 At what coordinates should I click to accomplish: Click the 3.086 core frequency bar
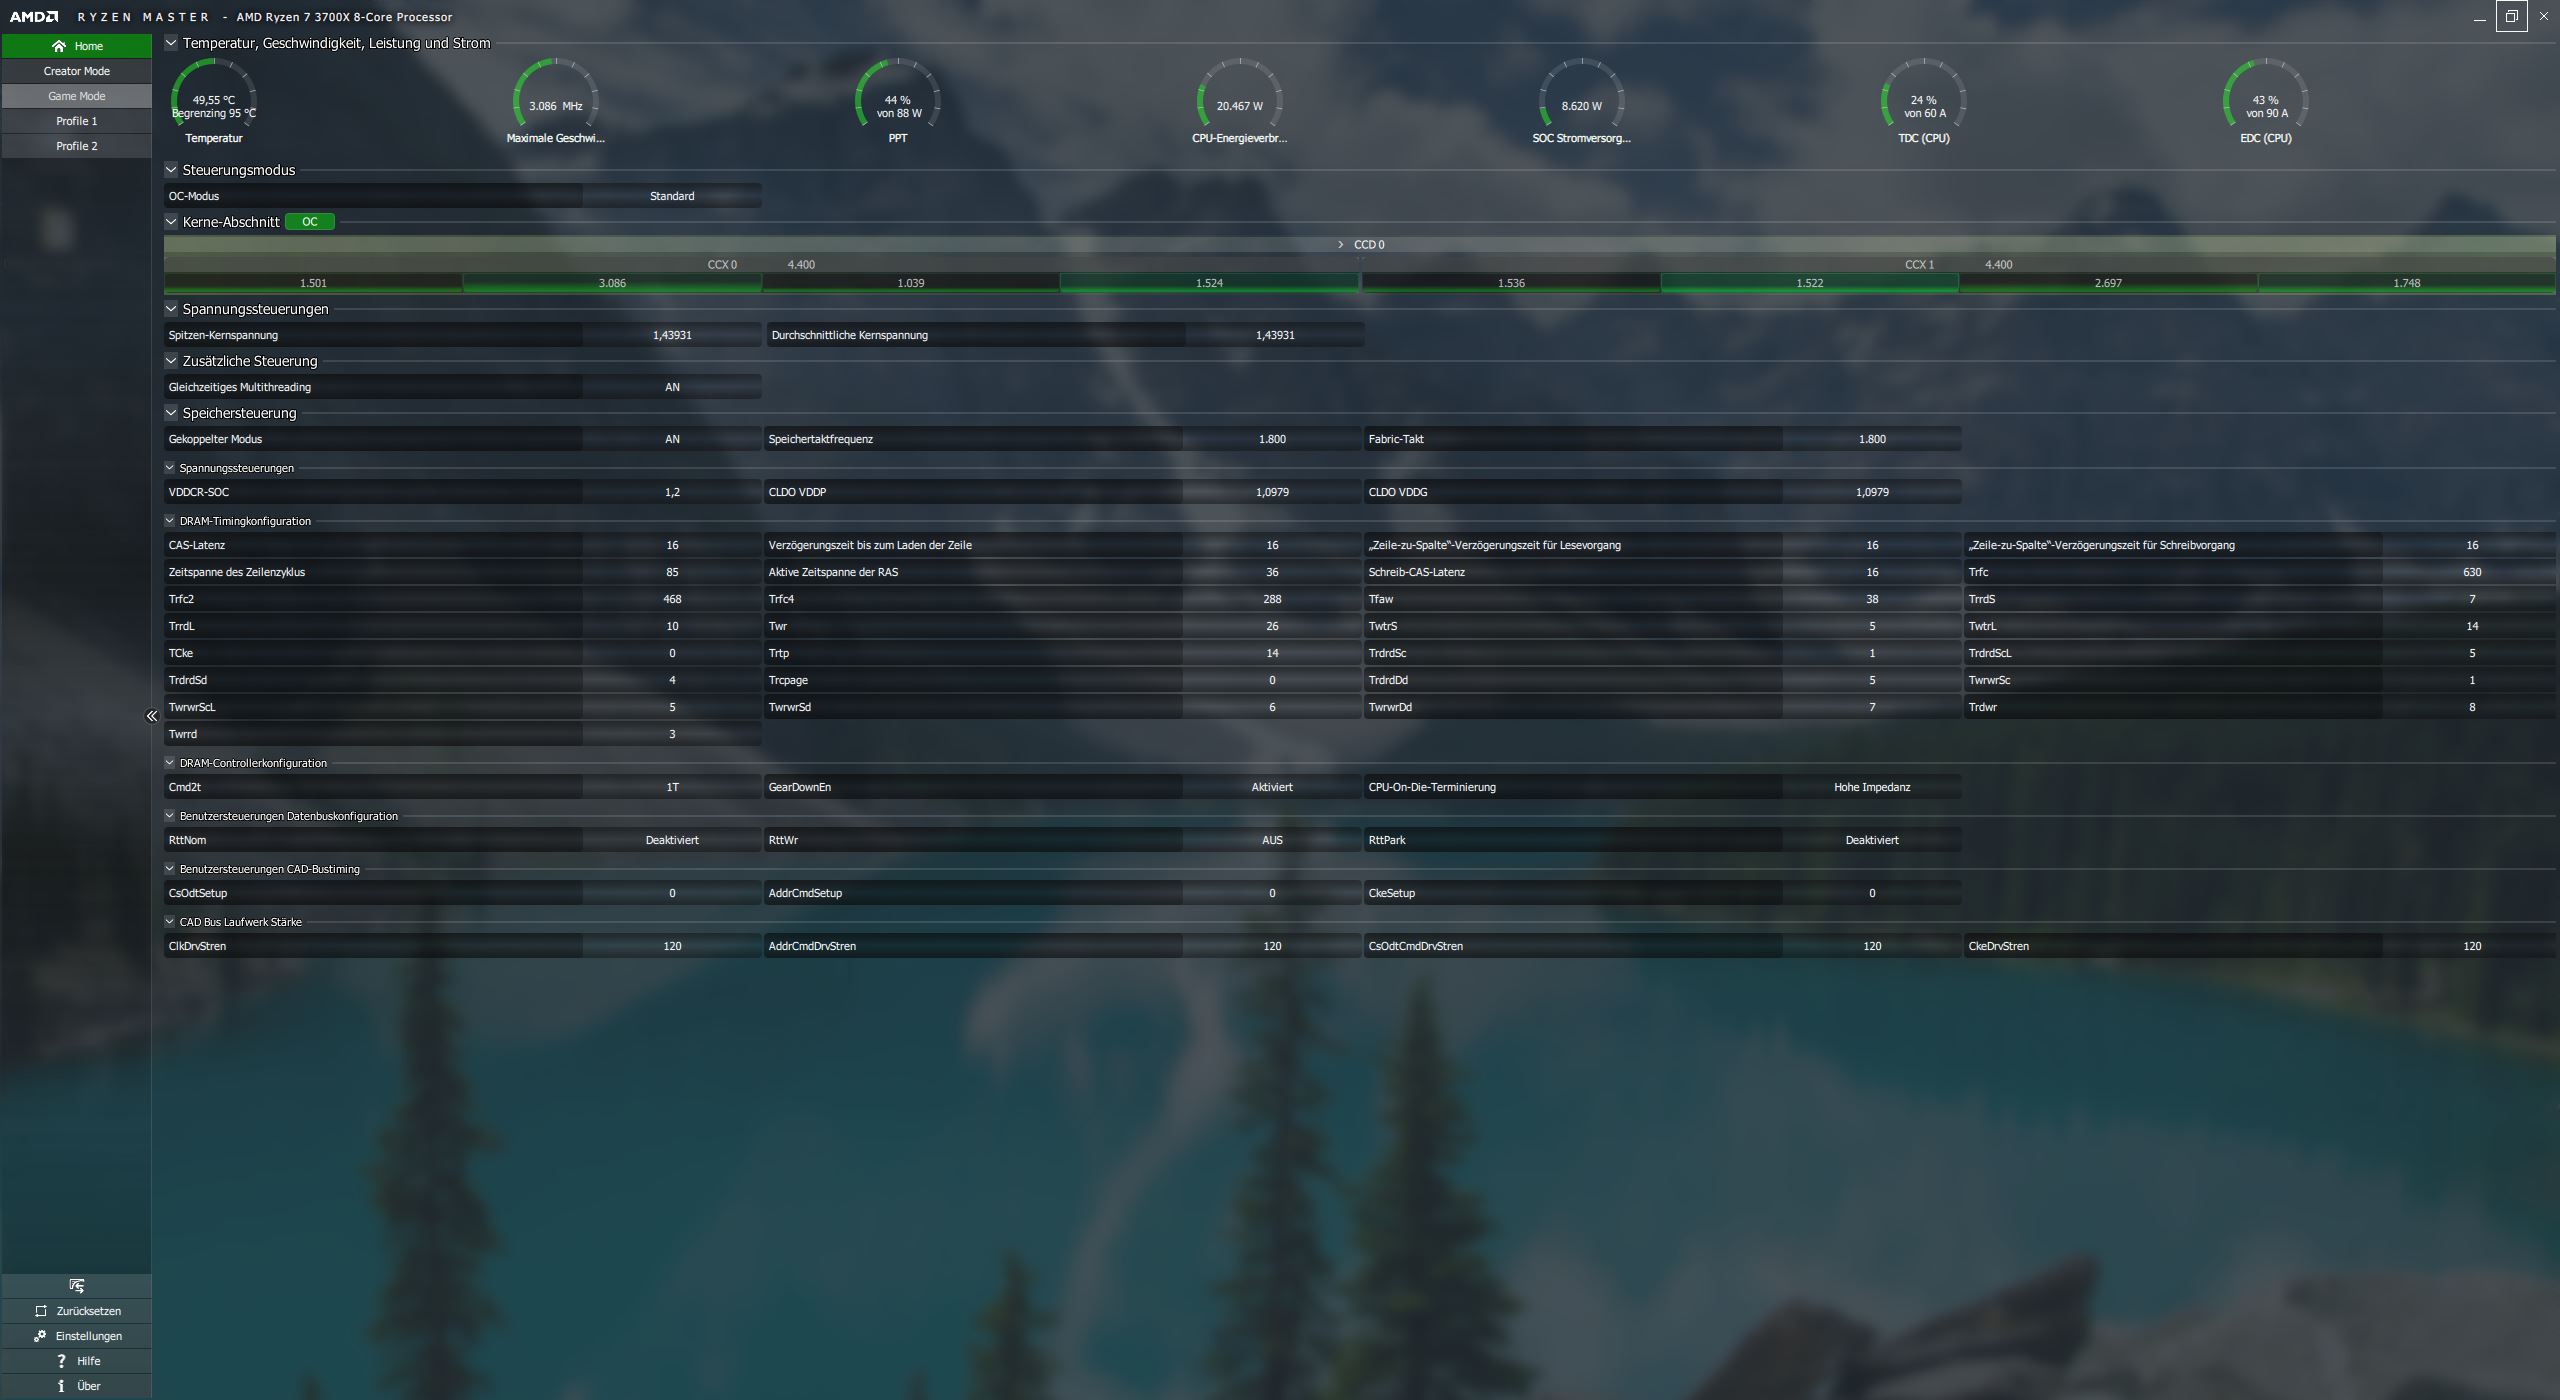tap(612, 283)
